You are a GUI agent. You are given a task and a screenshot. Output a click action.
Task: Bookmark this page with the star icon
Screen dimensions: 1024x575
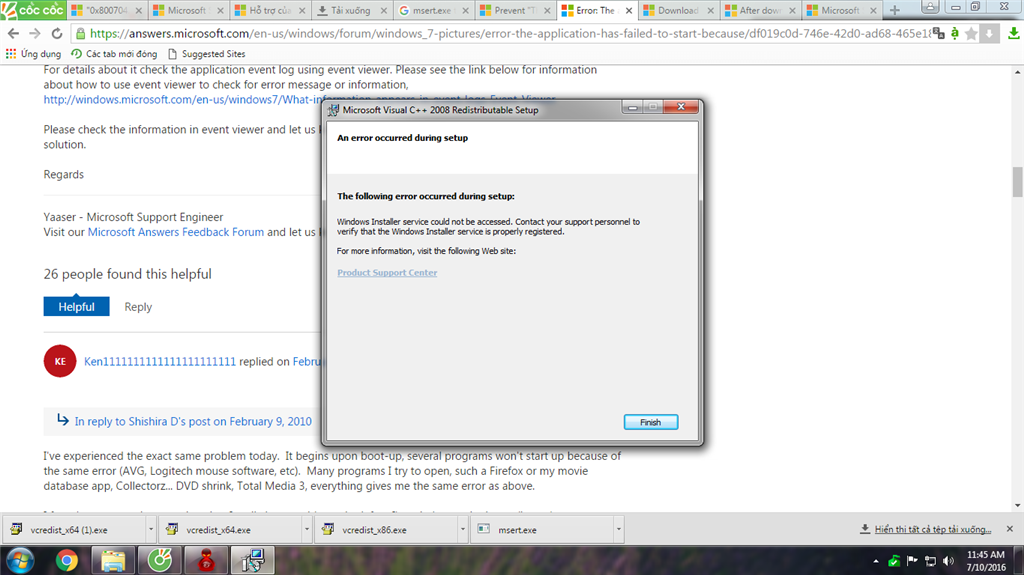[971, 33]
